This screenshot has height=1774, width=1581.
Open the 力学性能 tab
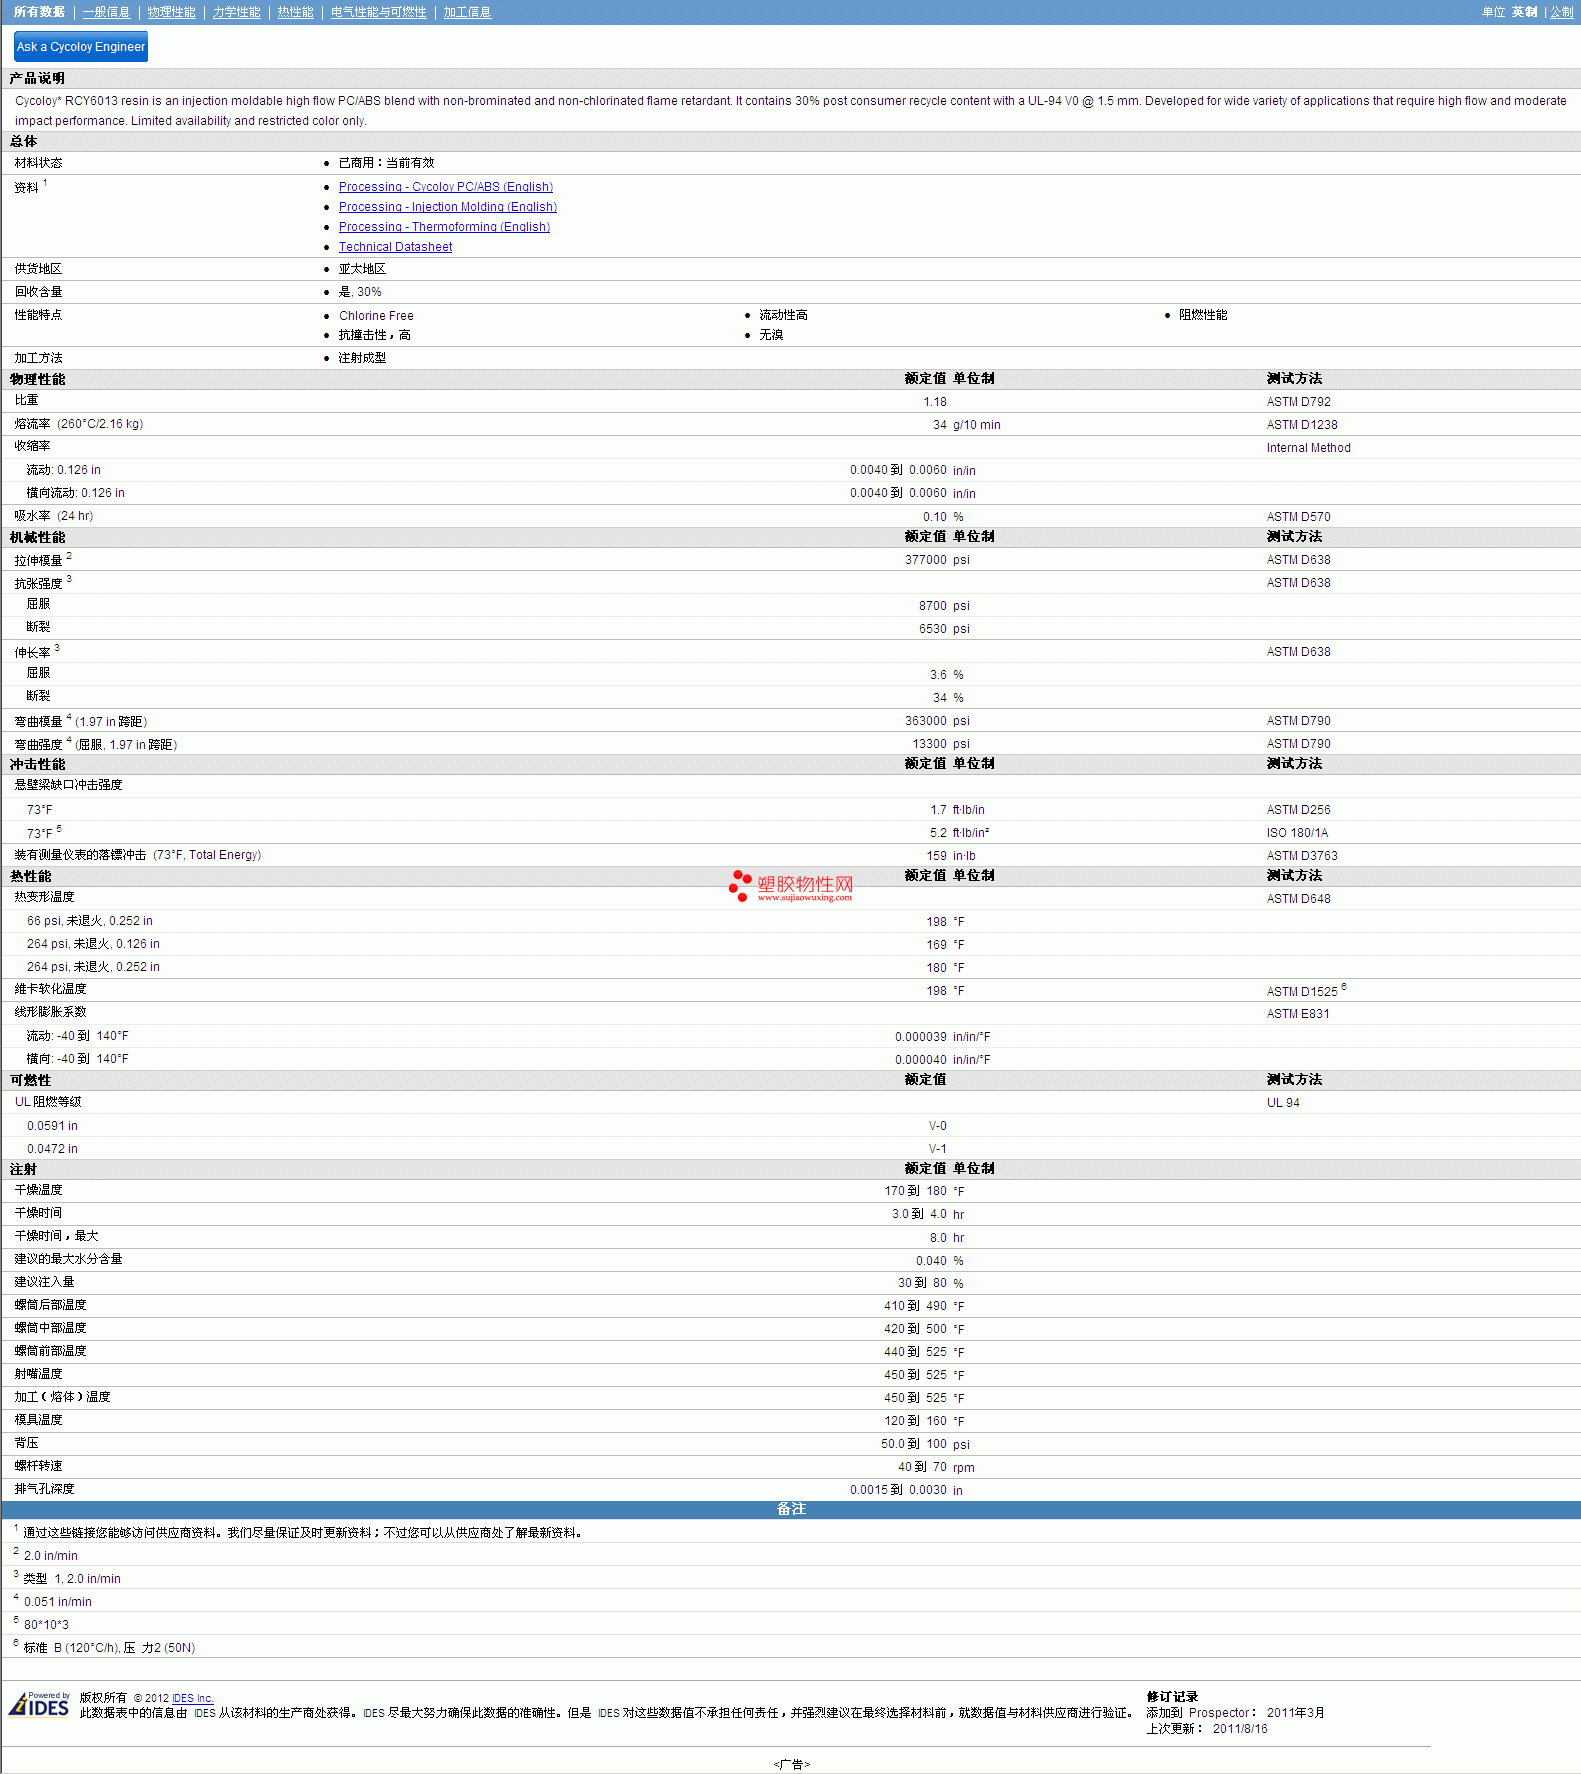236,12
